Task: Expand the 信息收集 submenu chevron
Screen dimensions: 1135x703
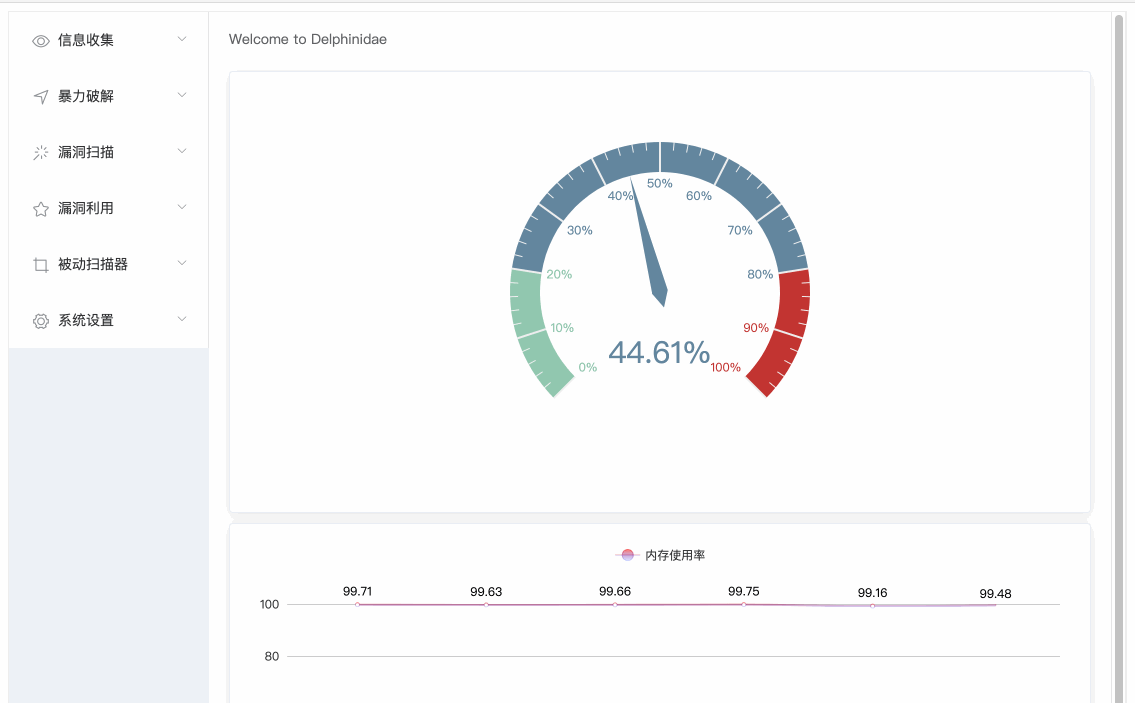Action: [182, 39]
